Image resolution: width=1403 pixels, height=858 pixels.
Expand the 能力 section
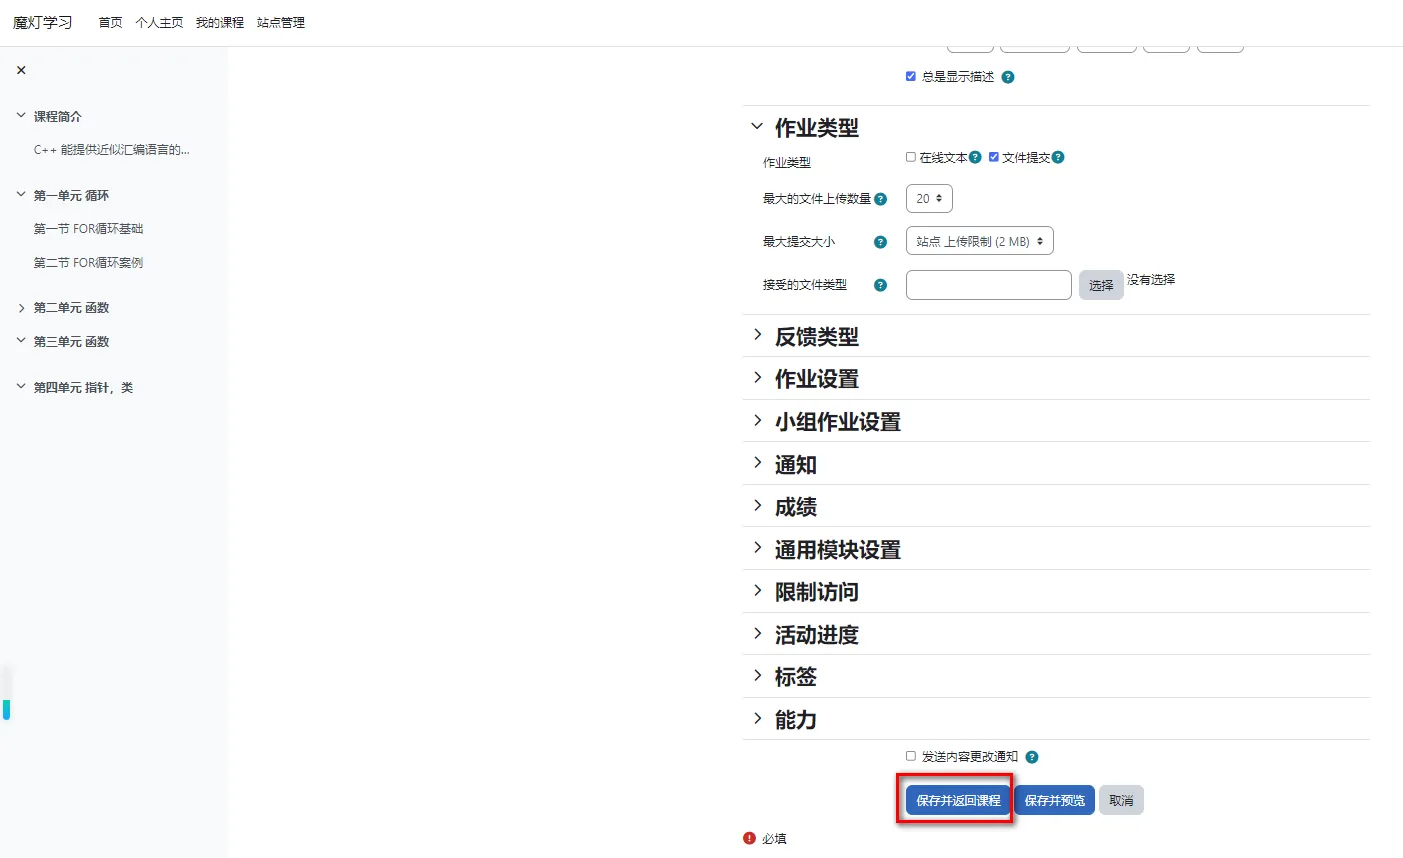click(757, 719)
